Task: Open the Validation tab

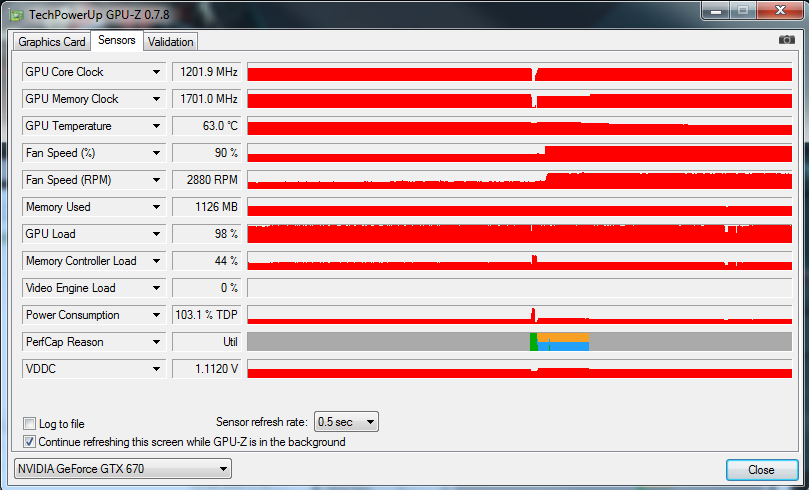Action: click(x=170, y=42)
